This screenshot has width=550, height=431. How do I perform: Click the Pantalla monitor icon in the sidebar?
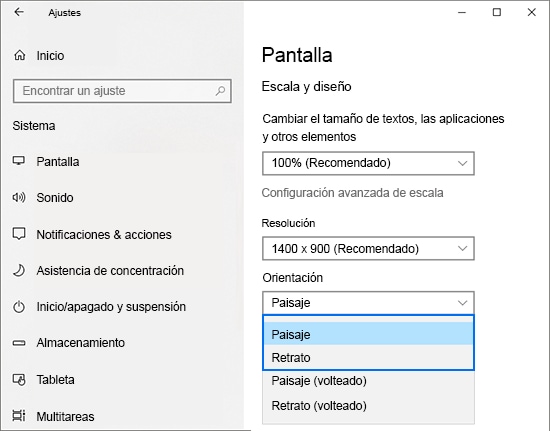[x=19, y=161]
